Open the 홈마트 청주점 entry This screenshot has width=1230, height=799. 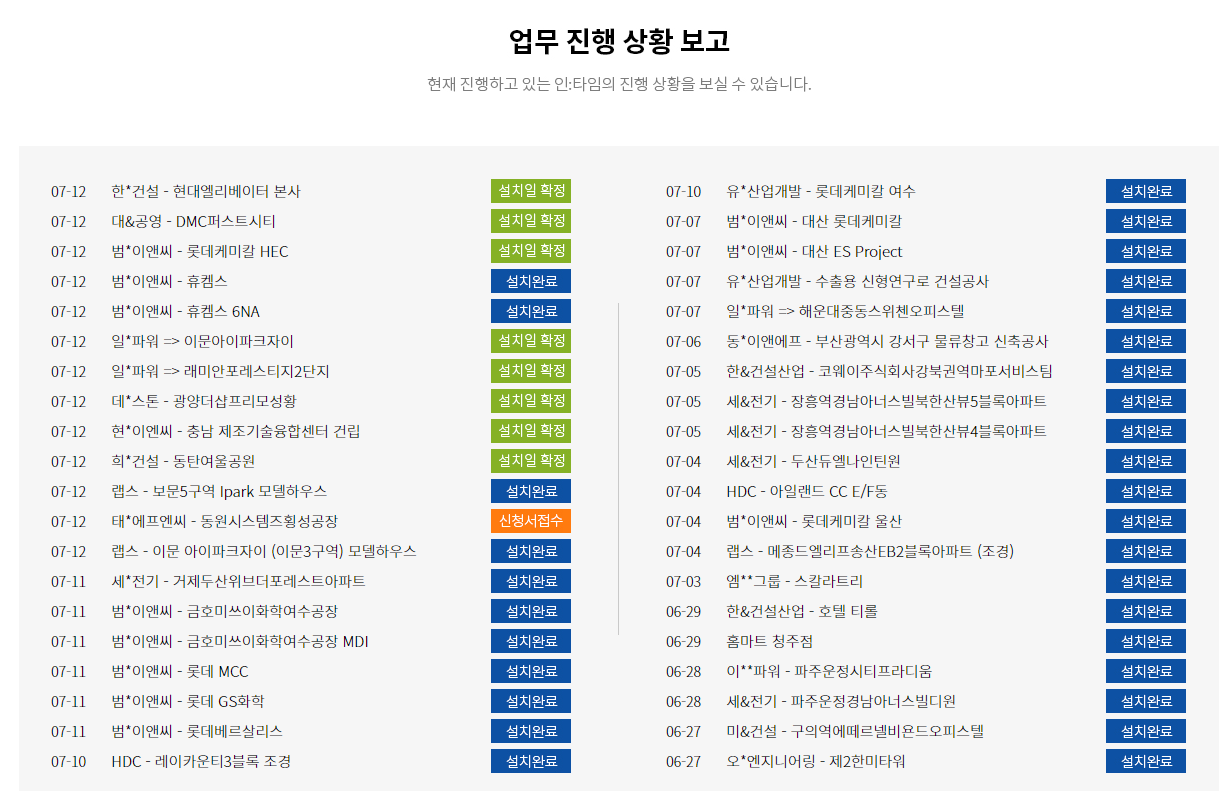pos(770,641)
